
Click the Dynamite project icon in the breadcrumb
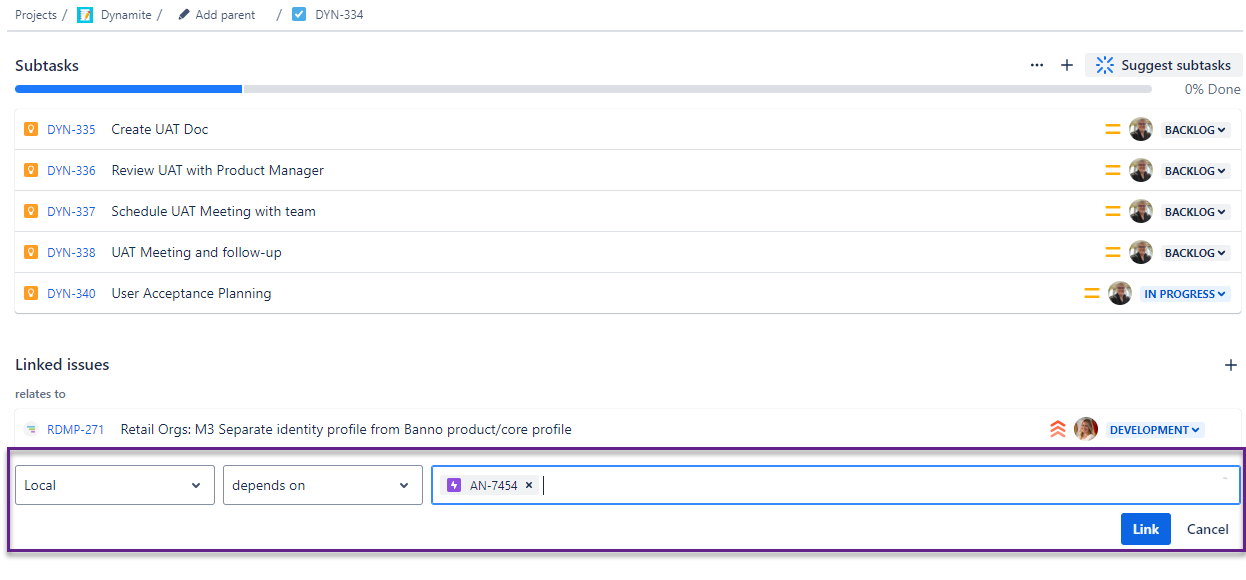pyautogui.click(x=85, y=14)
